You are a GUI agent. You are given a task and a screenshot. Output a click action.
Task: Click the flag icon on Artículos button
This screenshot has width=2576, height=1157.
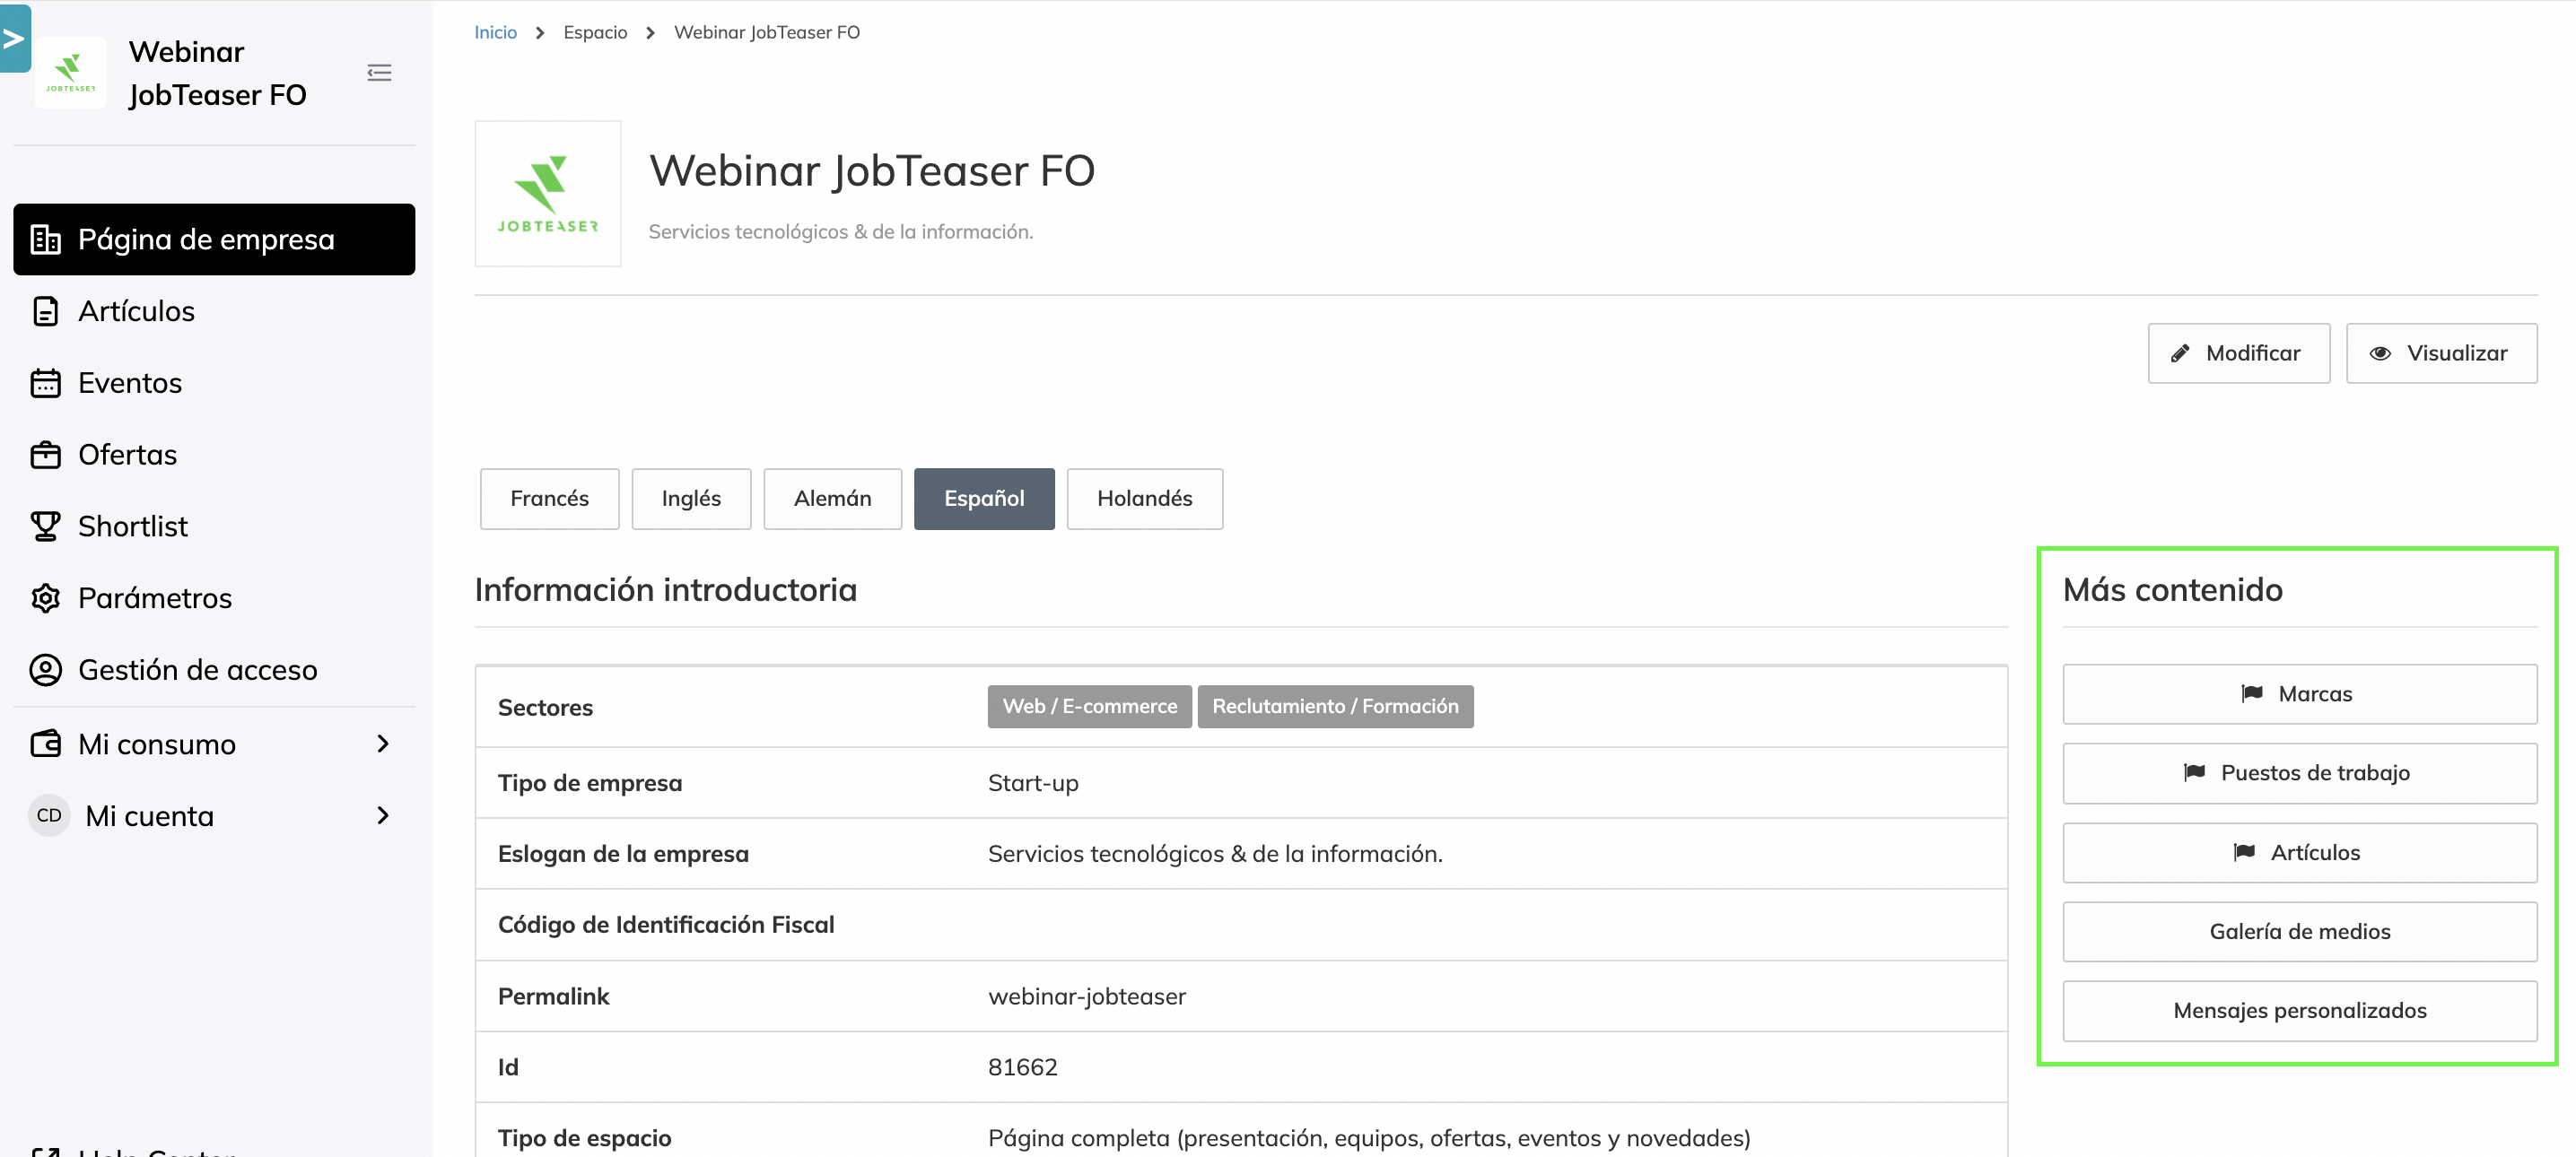click(2244, 852)
